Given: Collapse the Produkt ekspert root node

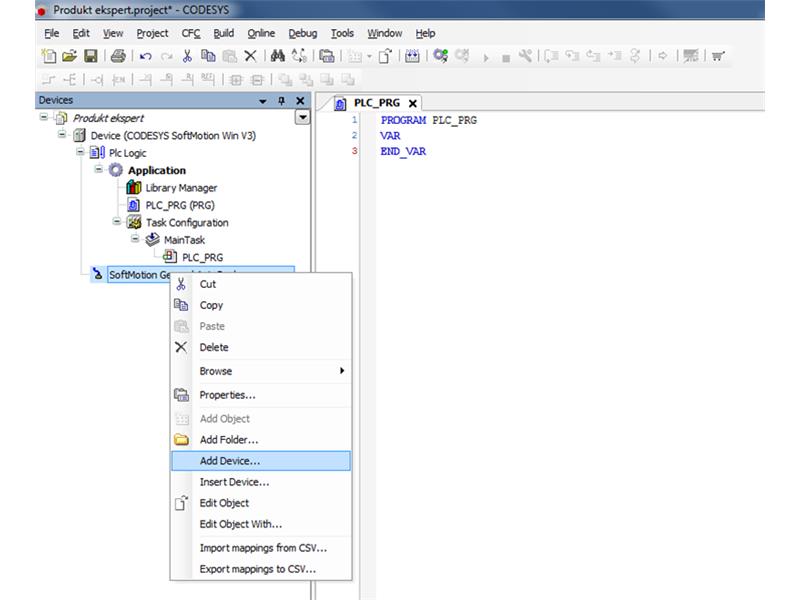Looking at the screenshot, I should (44, 117).
